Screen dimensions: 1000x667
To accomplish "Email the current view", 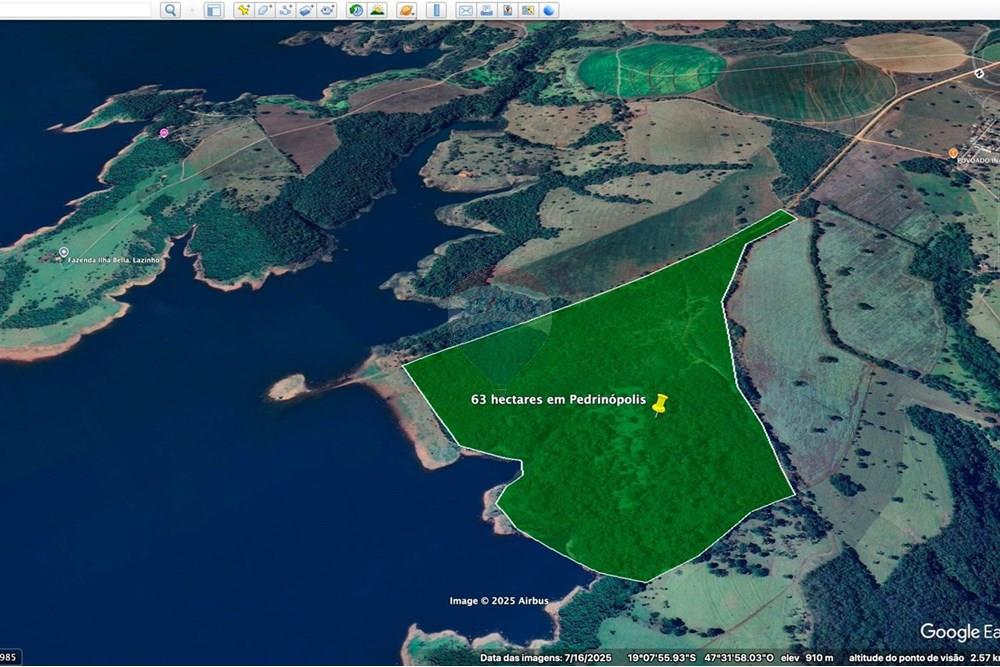I will [465, 10].
